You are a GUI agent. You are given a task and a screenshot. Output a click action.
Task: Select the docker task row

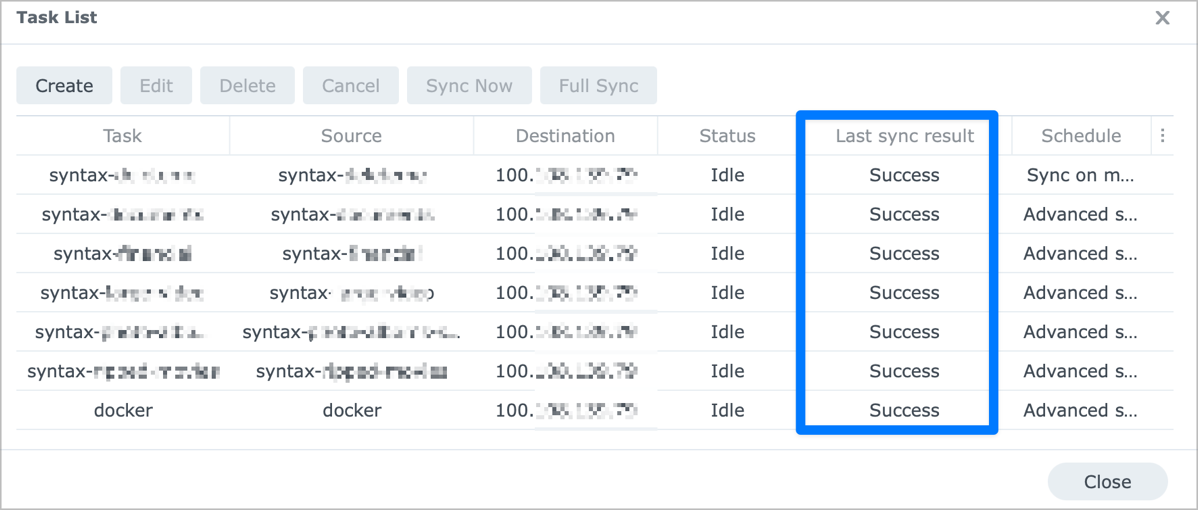pos(123,410)
